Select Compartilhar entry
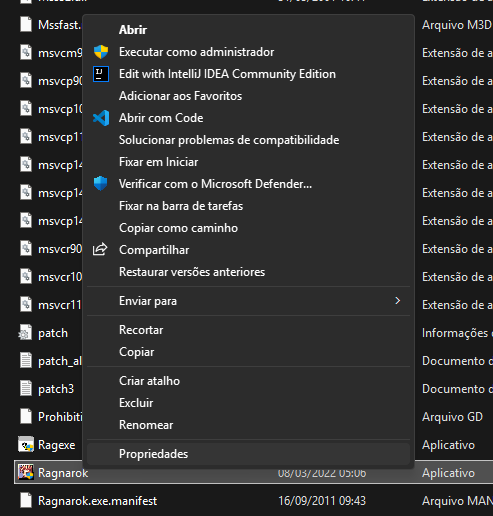 tap(154, 250)
